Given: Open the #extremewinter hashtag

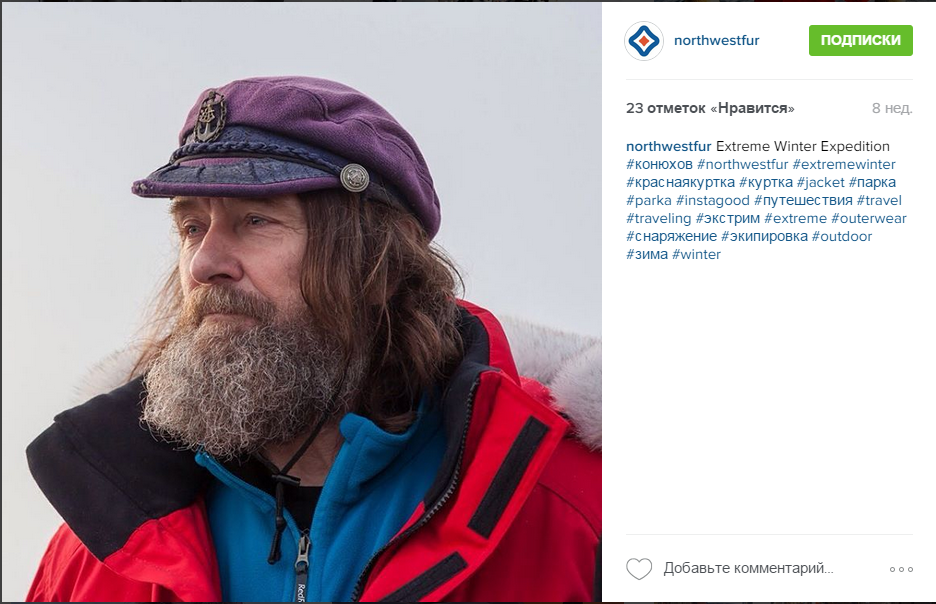Looking at the screenshot, I should tap(843, 164).
